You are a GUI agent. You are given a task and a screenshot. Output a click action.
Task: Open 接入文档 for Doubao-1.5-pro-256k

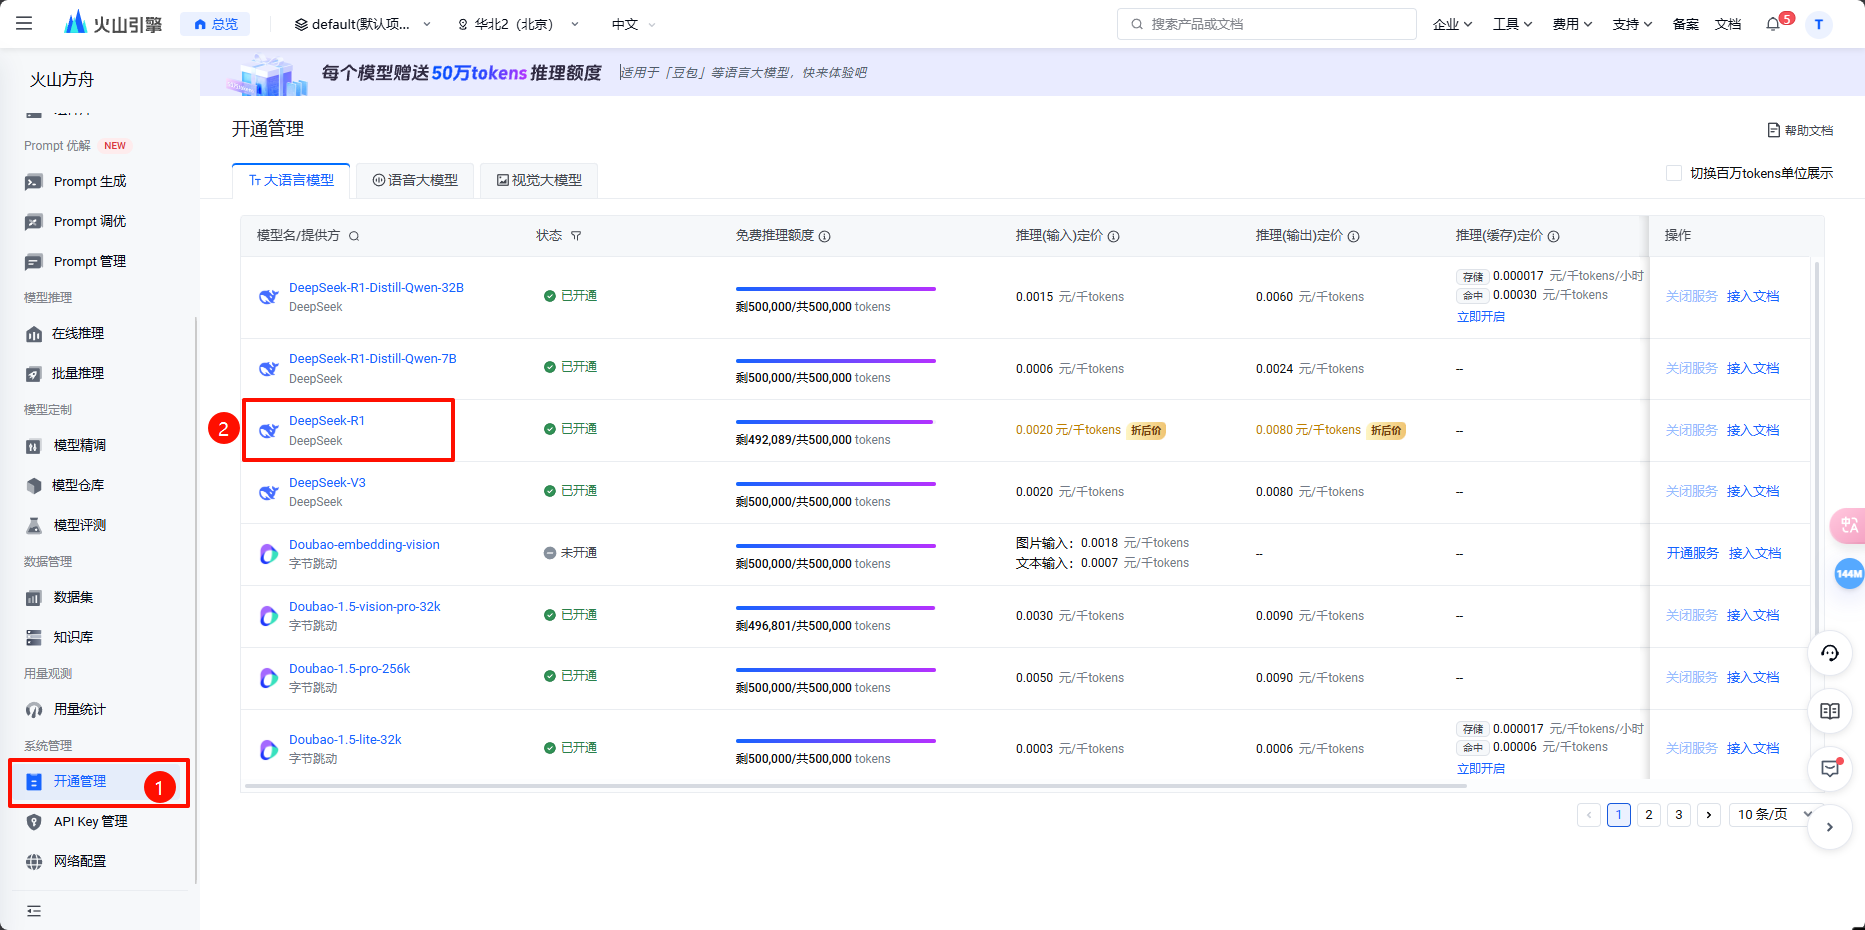click(x=1753, y=678)
